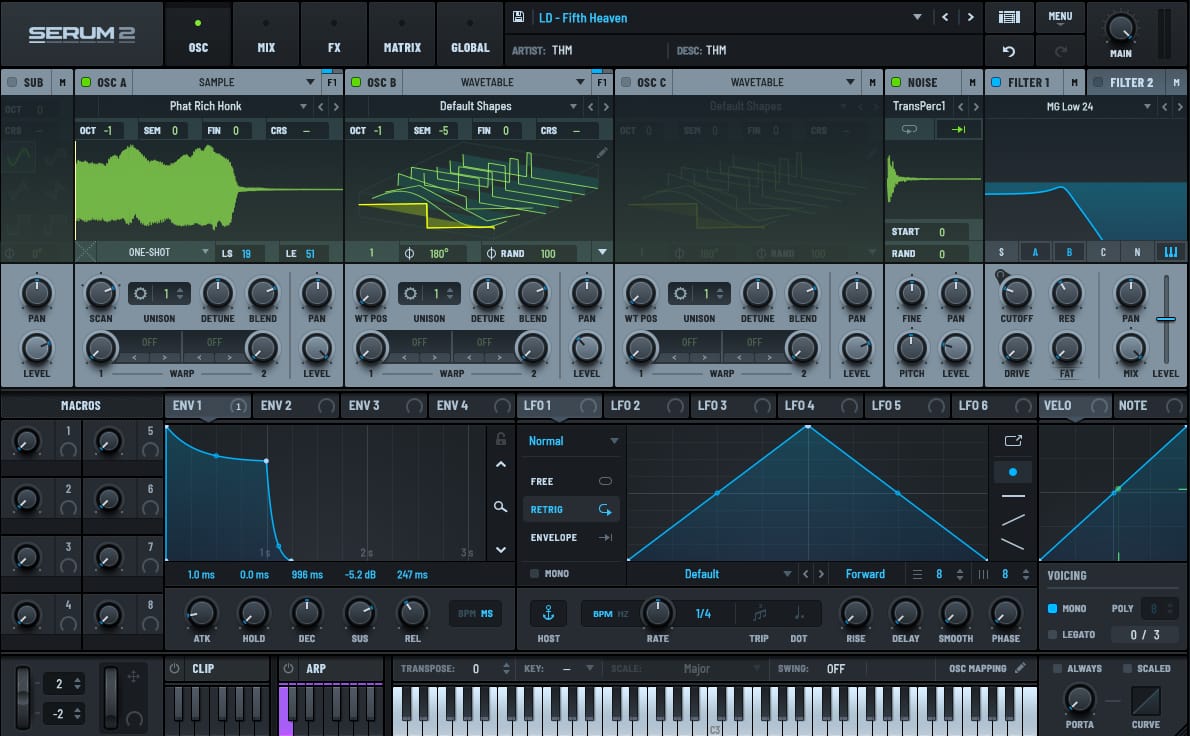Route oscillator A to filter via A button
1190x736 pixels.
click(x=1034, y=252)
